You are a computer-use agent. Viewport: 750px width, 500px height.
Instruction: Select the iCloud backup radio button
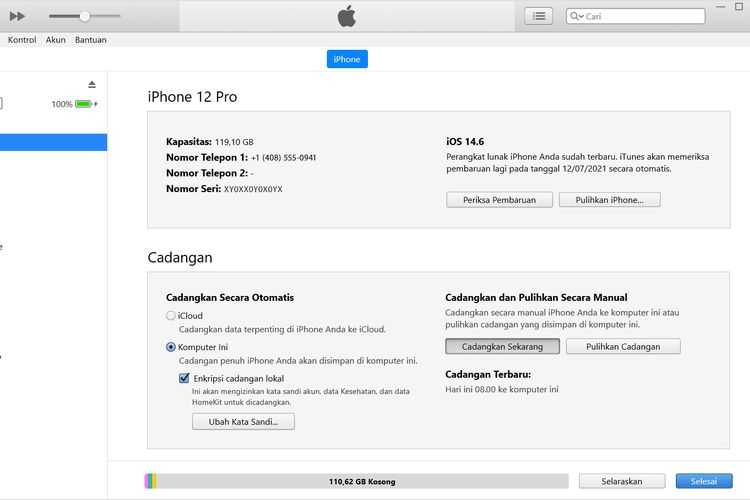pos(171,316)
